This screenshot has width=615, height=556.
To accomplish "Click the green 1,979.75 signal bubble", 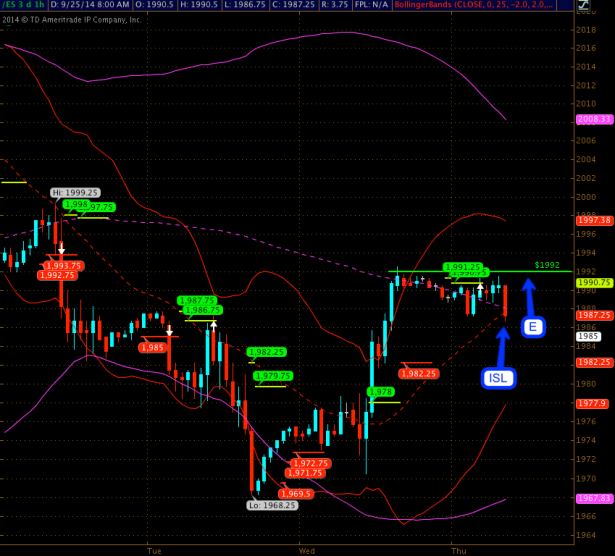I will pyautogui.click(x=273, y=376).
